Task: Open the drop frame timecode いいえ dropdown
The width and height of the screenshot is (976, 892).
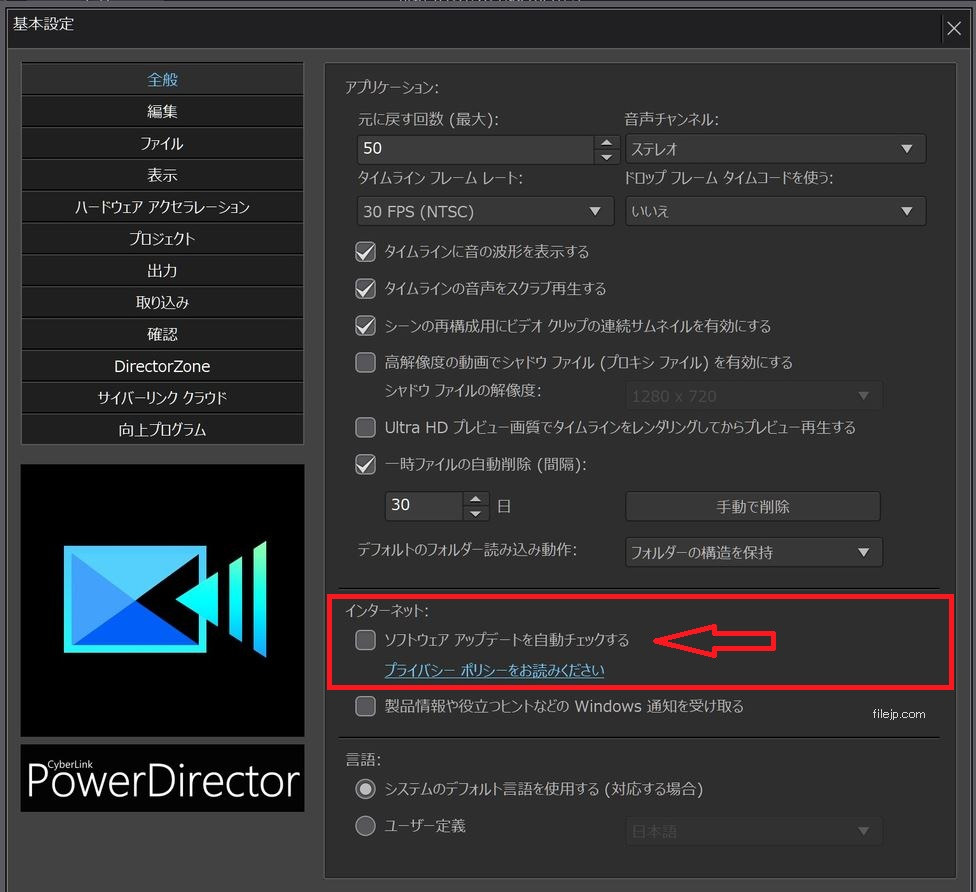Action: 776,211
